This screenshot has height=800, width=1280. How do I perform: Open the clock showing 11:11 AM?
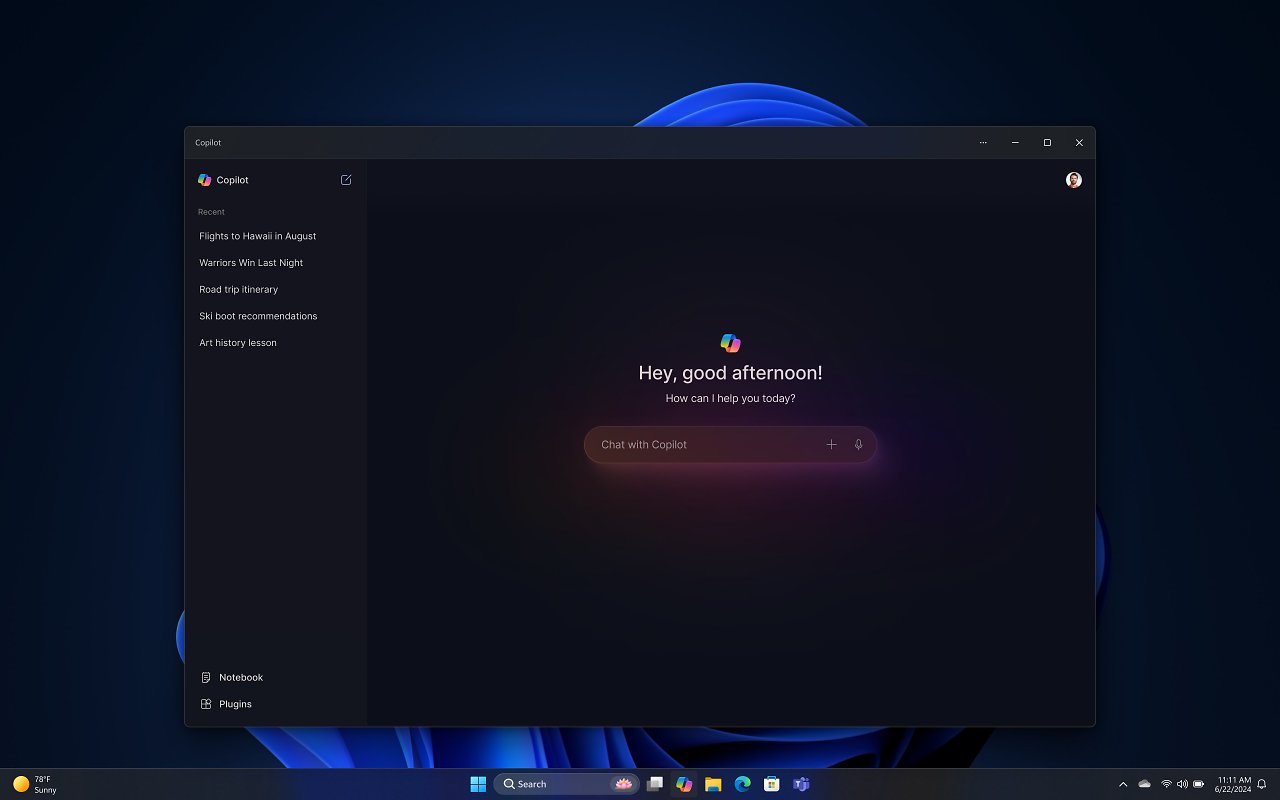tap(1234, 784)
